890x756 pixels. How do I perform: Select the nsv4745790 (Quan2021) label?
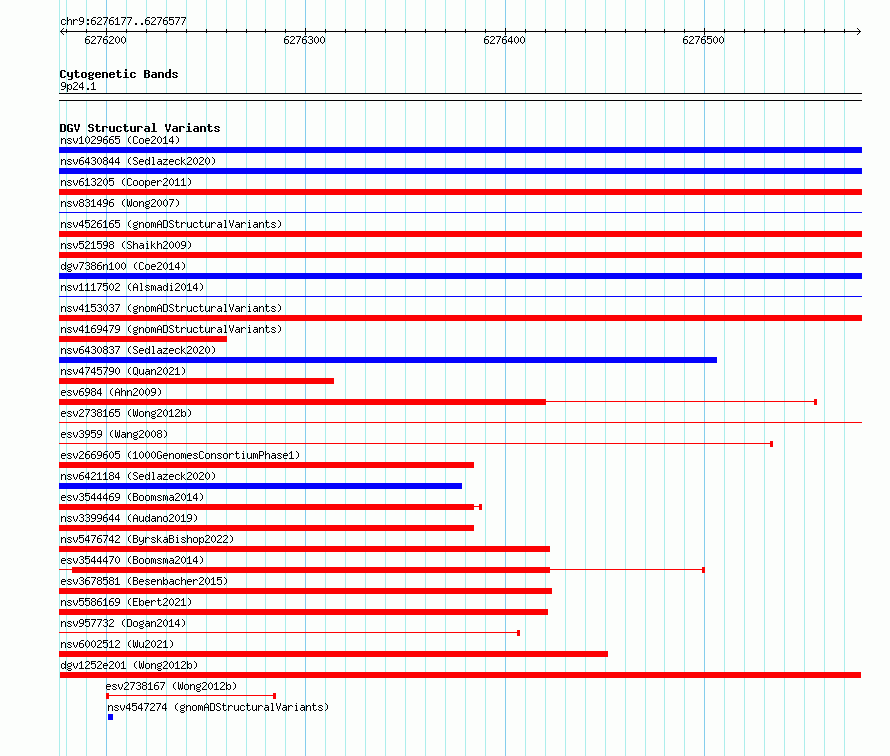123,371
